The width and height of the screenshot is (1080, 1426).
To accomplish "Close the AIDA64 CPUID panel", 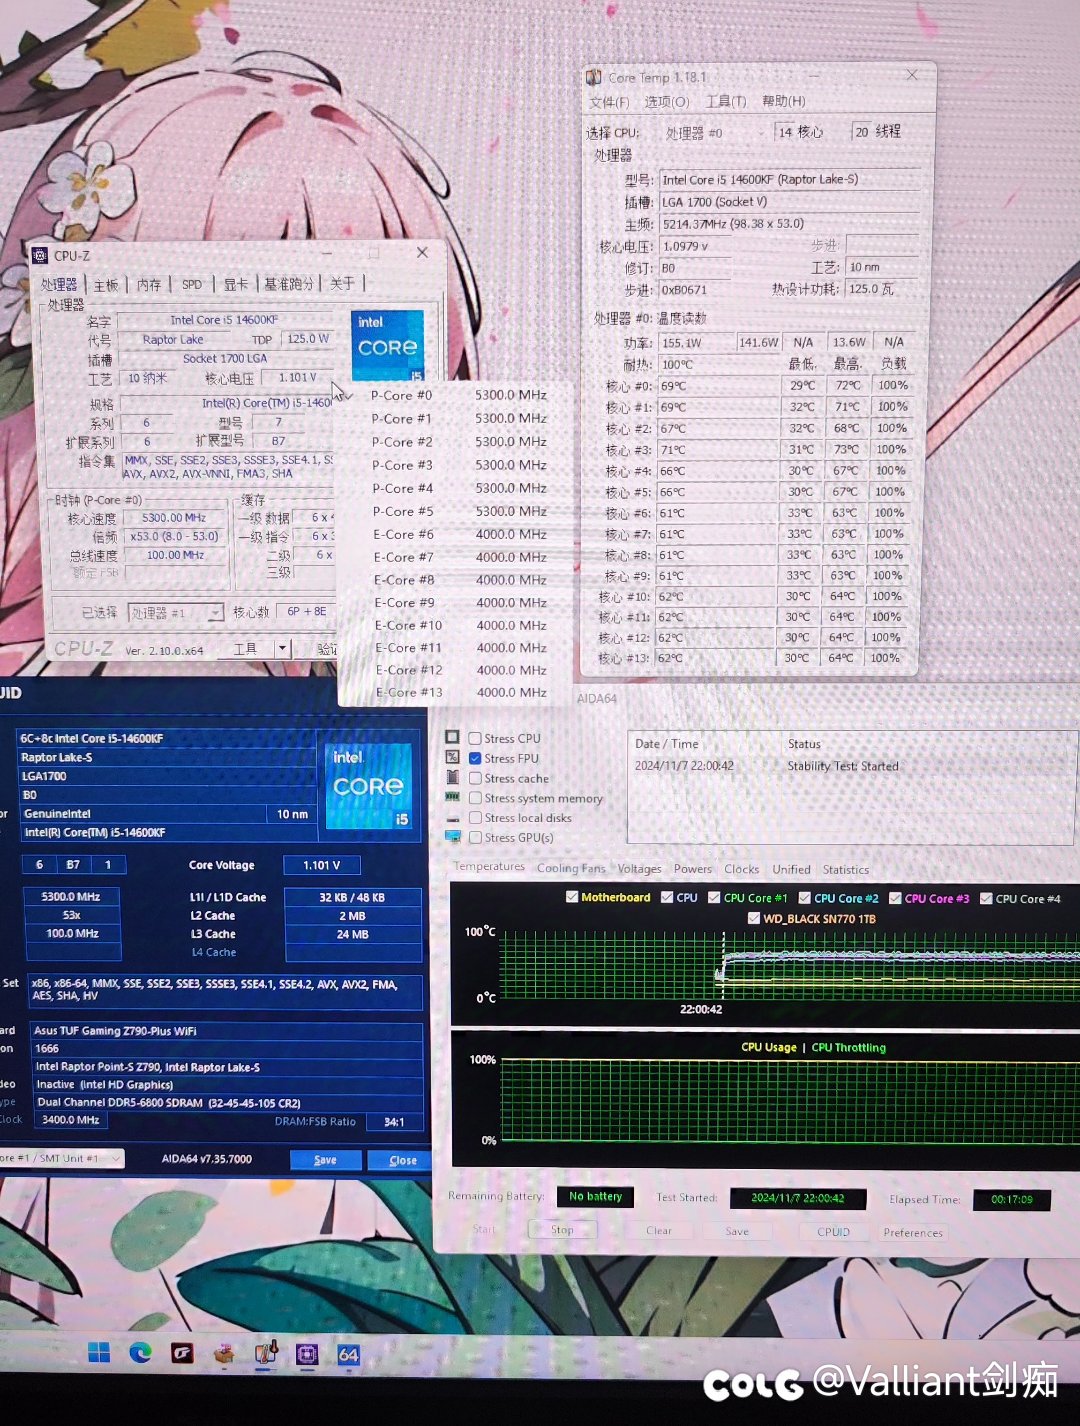I will click(x=402, y=1160).
